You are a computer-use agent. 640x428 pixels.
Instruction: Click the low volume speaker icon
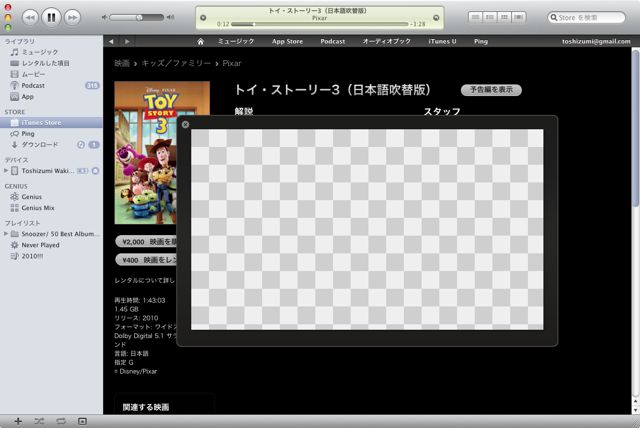pyautogui.click(x=104, y=17)
